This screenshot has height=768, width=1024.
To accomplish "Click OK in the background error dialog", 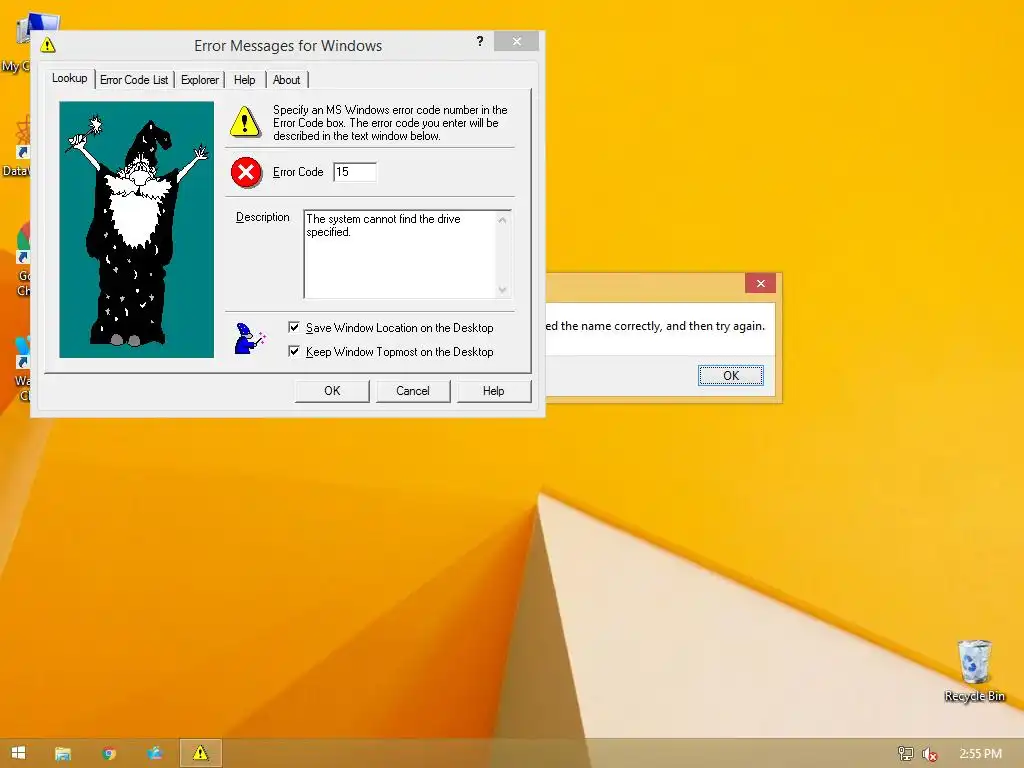I will click(x=731, y=376).
